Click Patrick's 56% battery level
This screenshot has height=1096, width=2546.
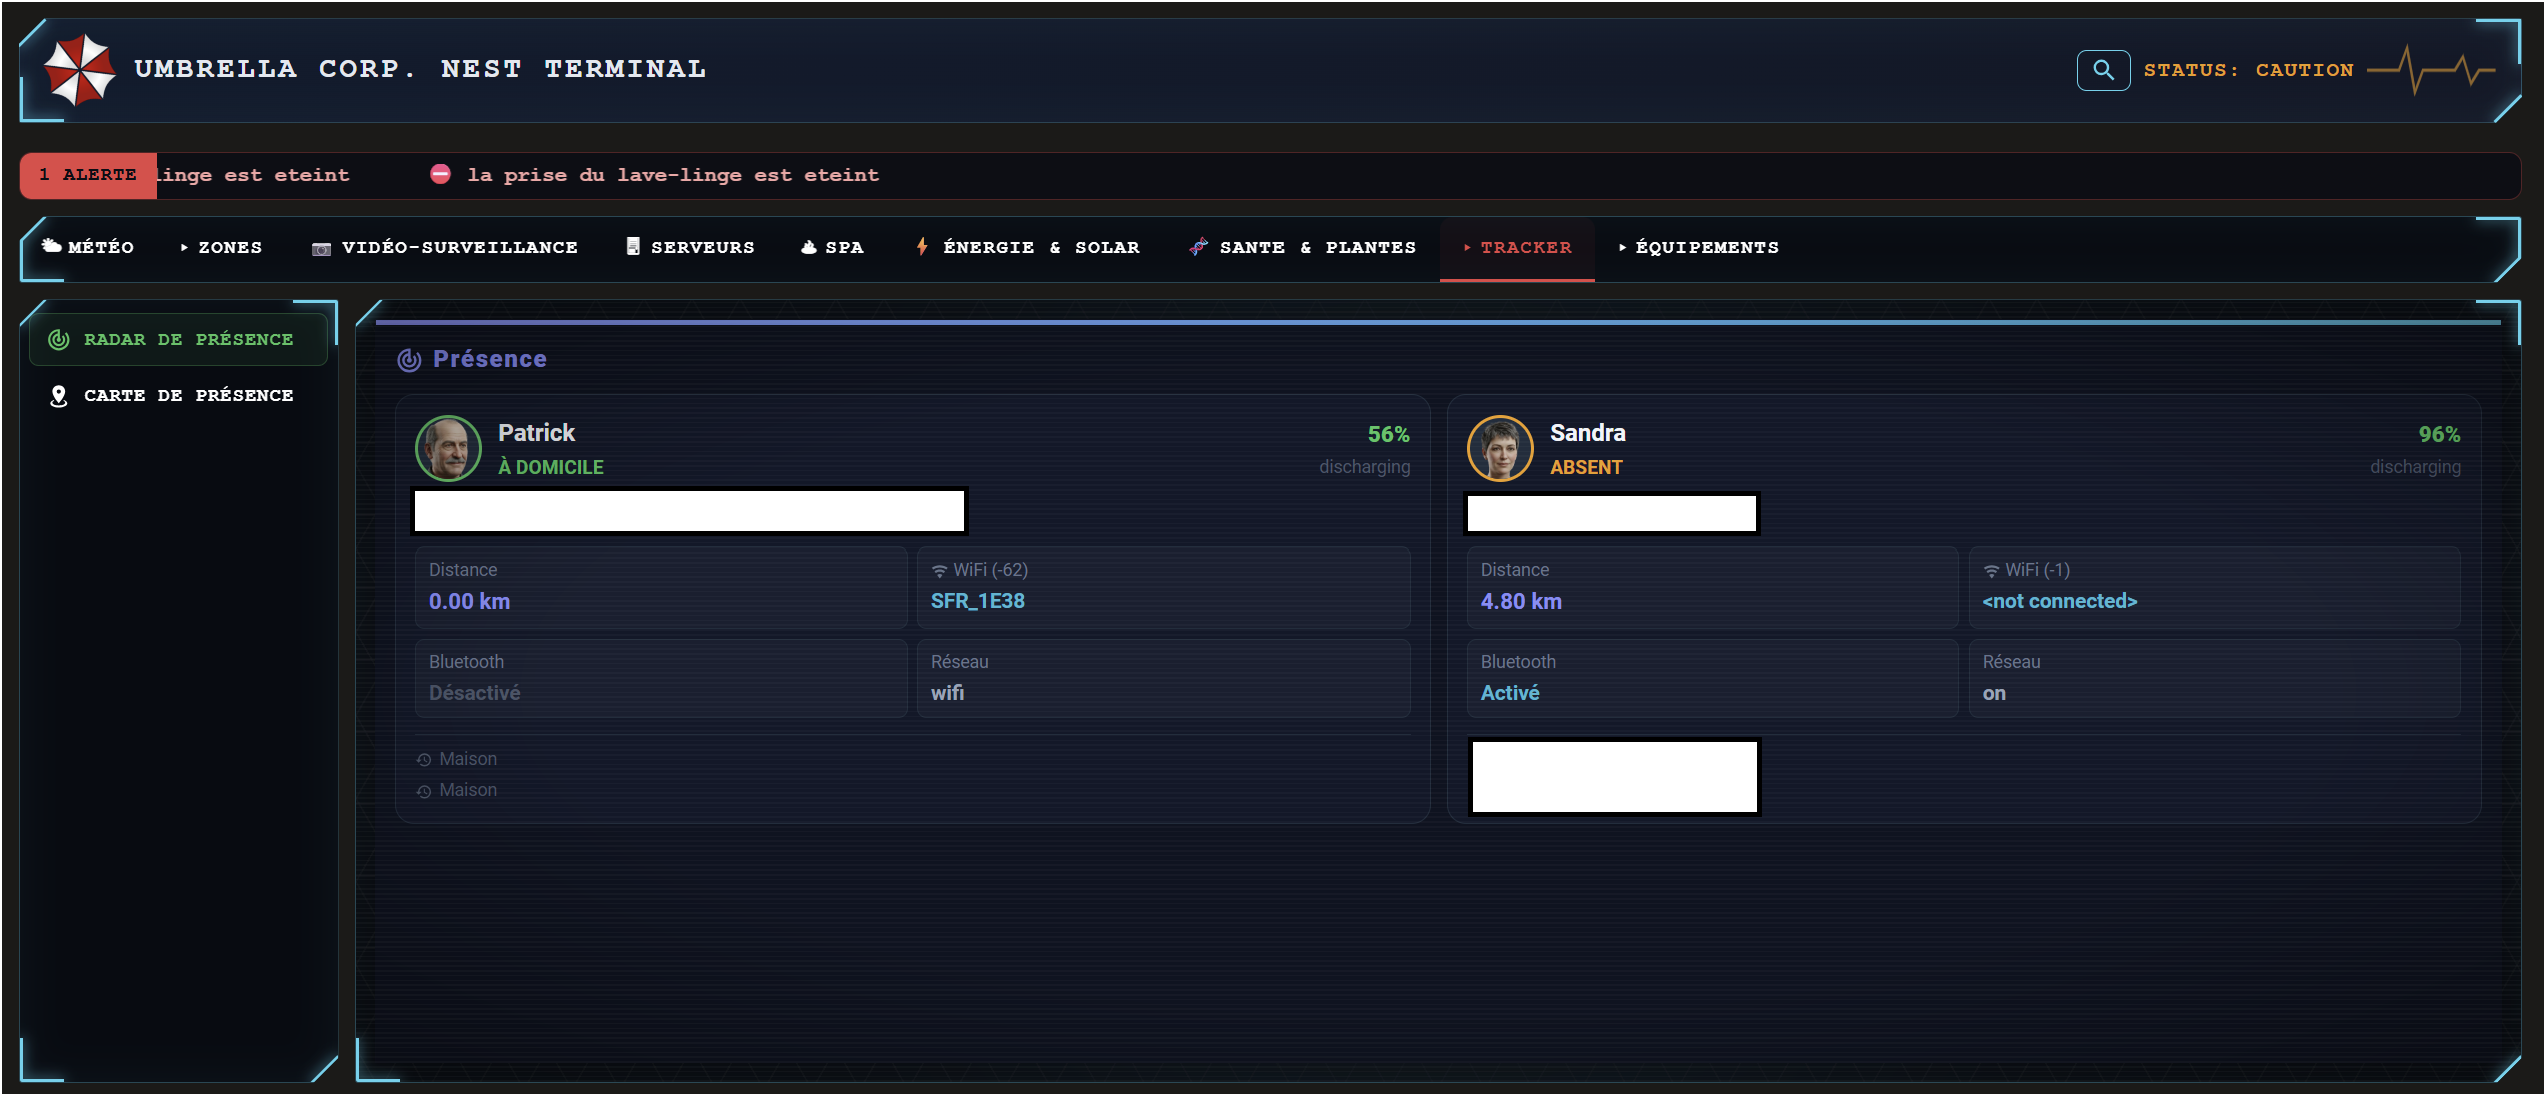click(x=1388, y=434)
